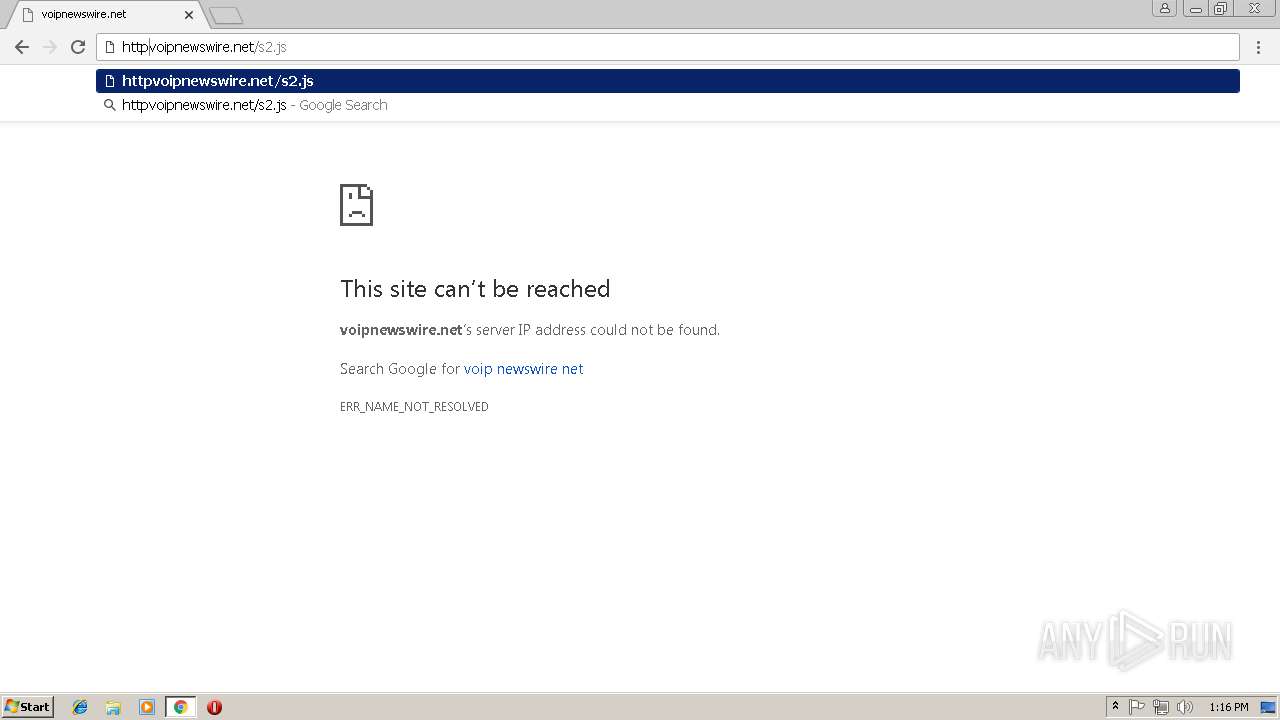The width and height of the screenshot is (1280, 720).
Task: Close the voipnewswire.net tab
Action: (x=188, y=15)
